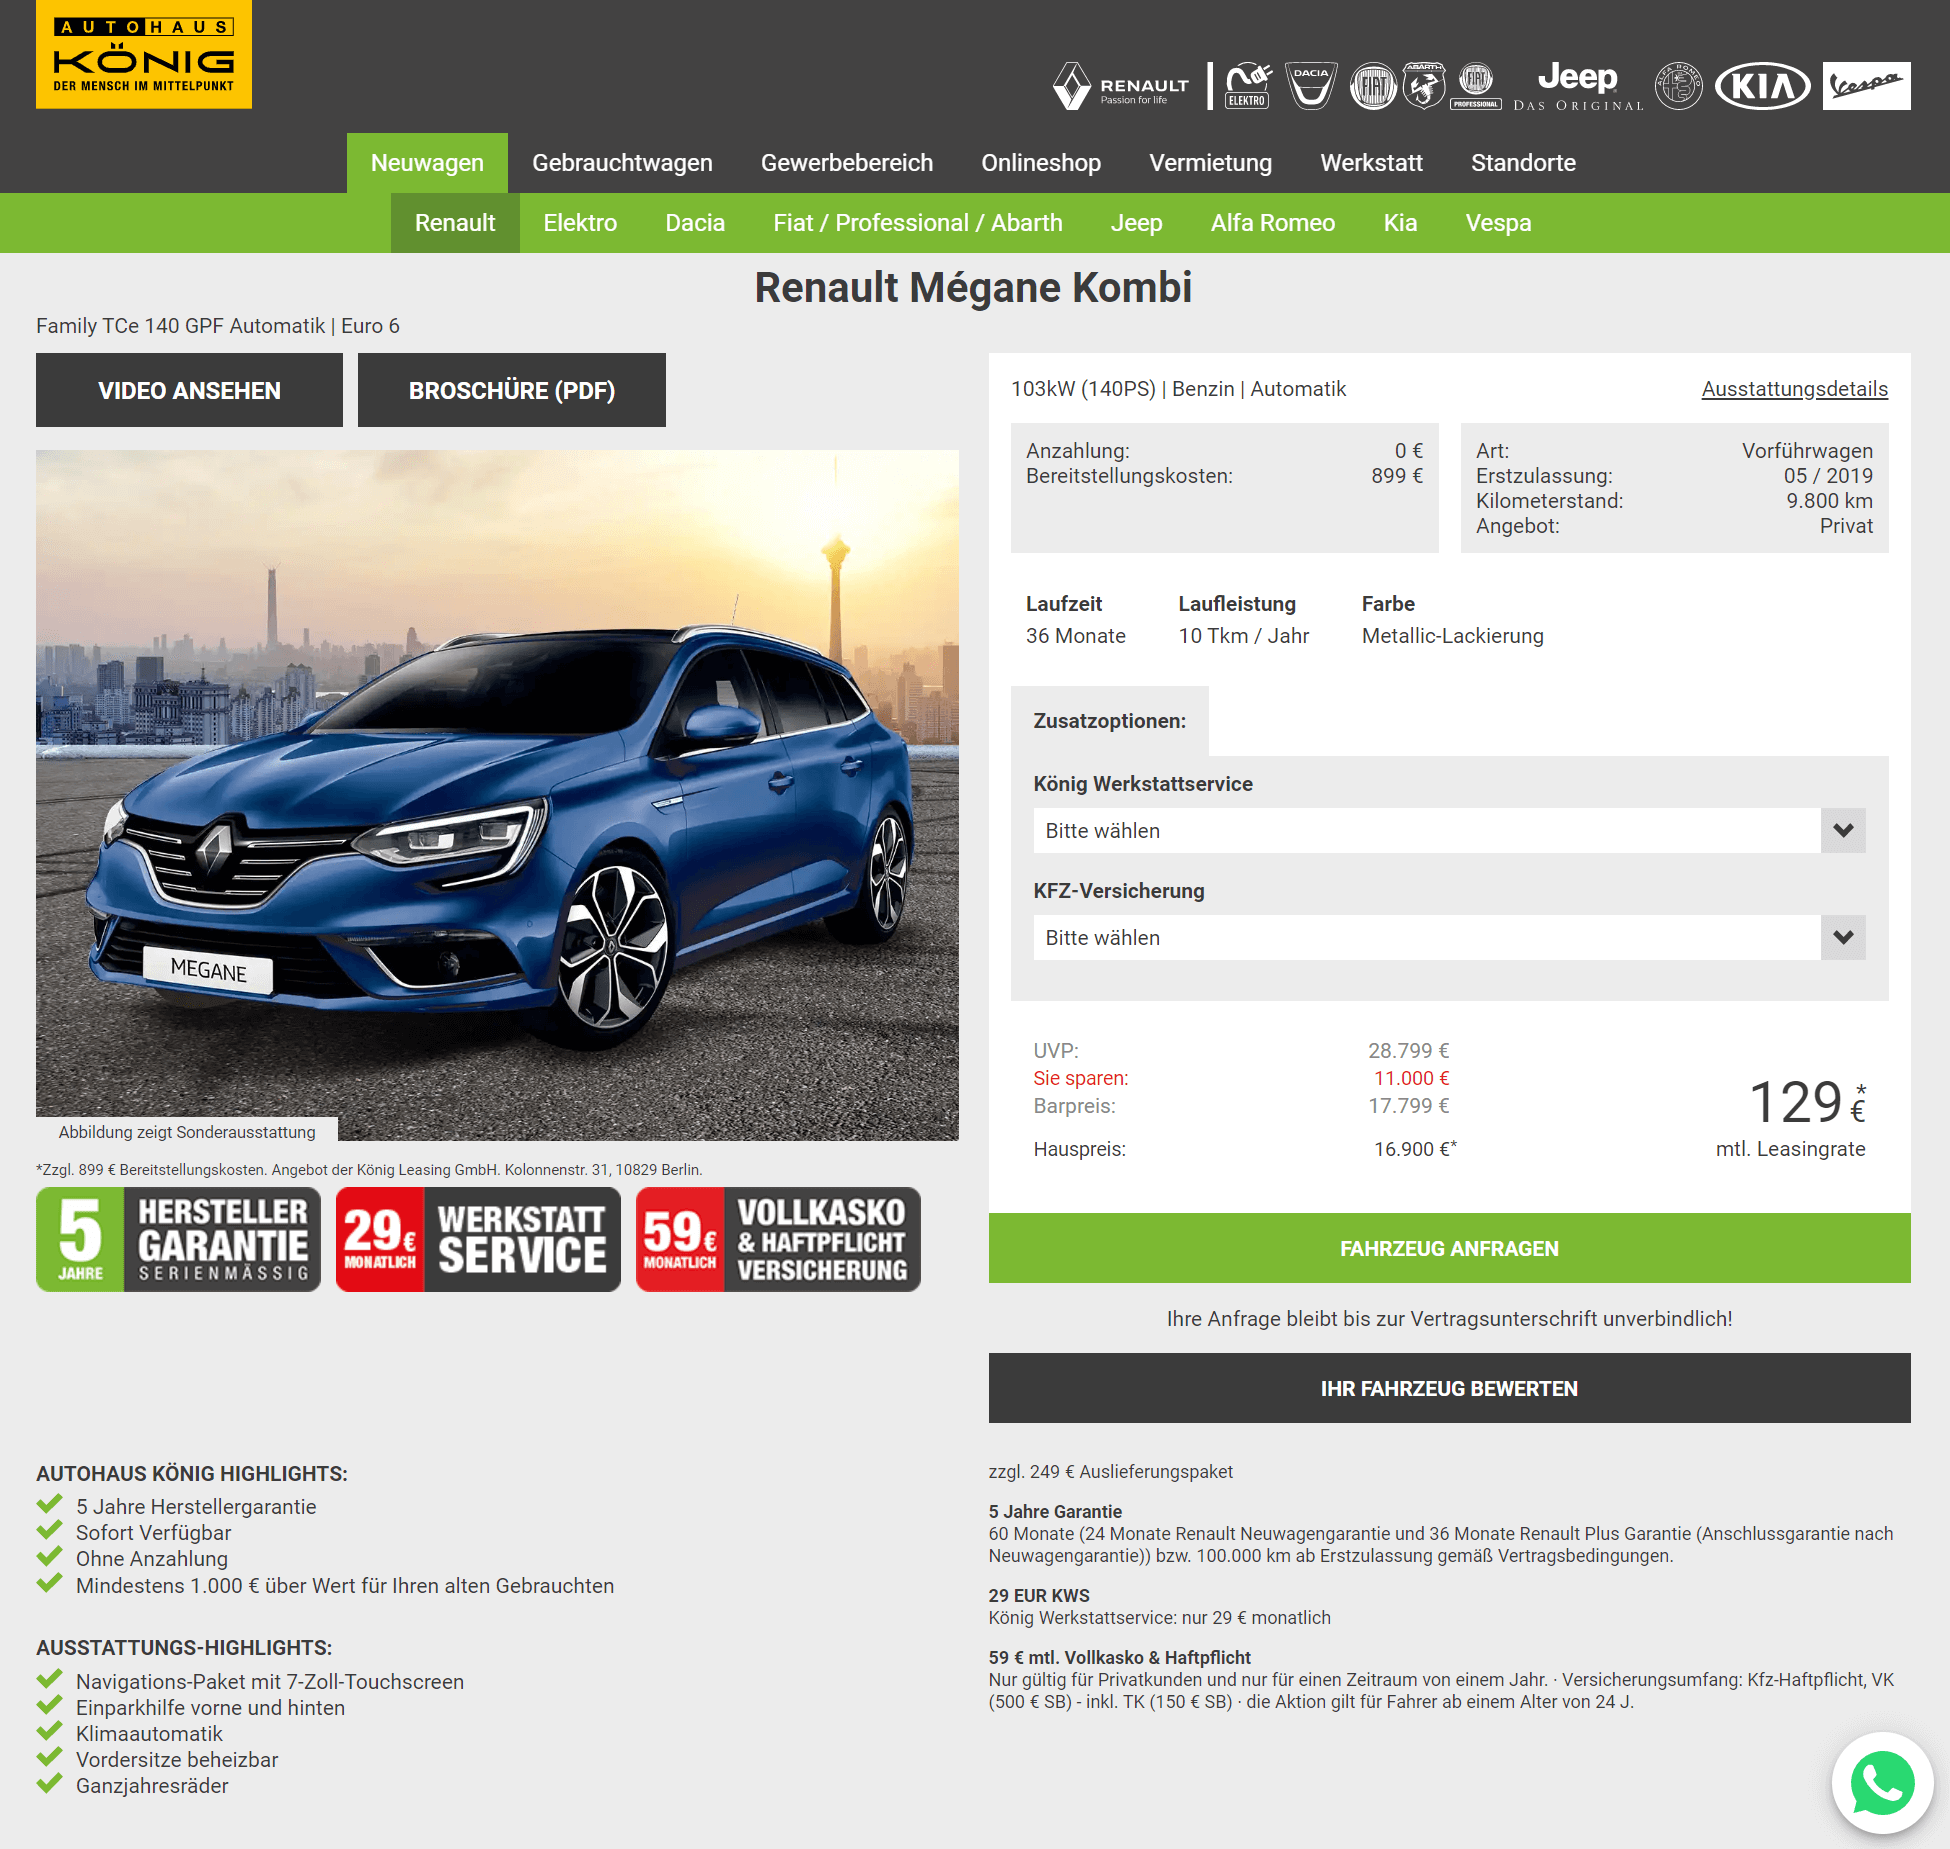The image size is (1950, 1849).
Task: Click Family TCe 140 GPF Automatik subtitle
Action: (x=218, y=326)
